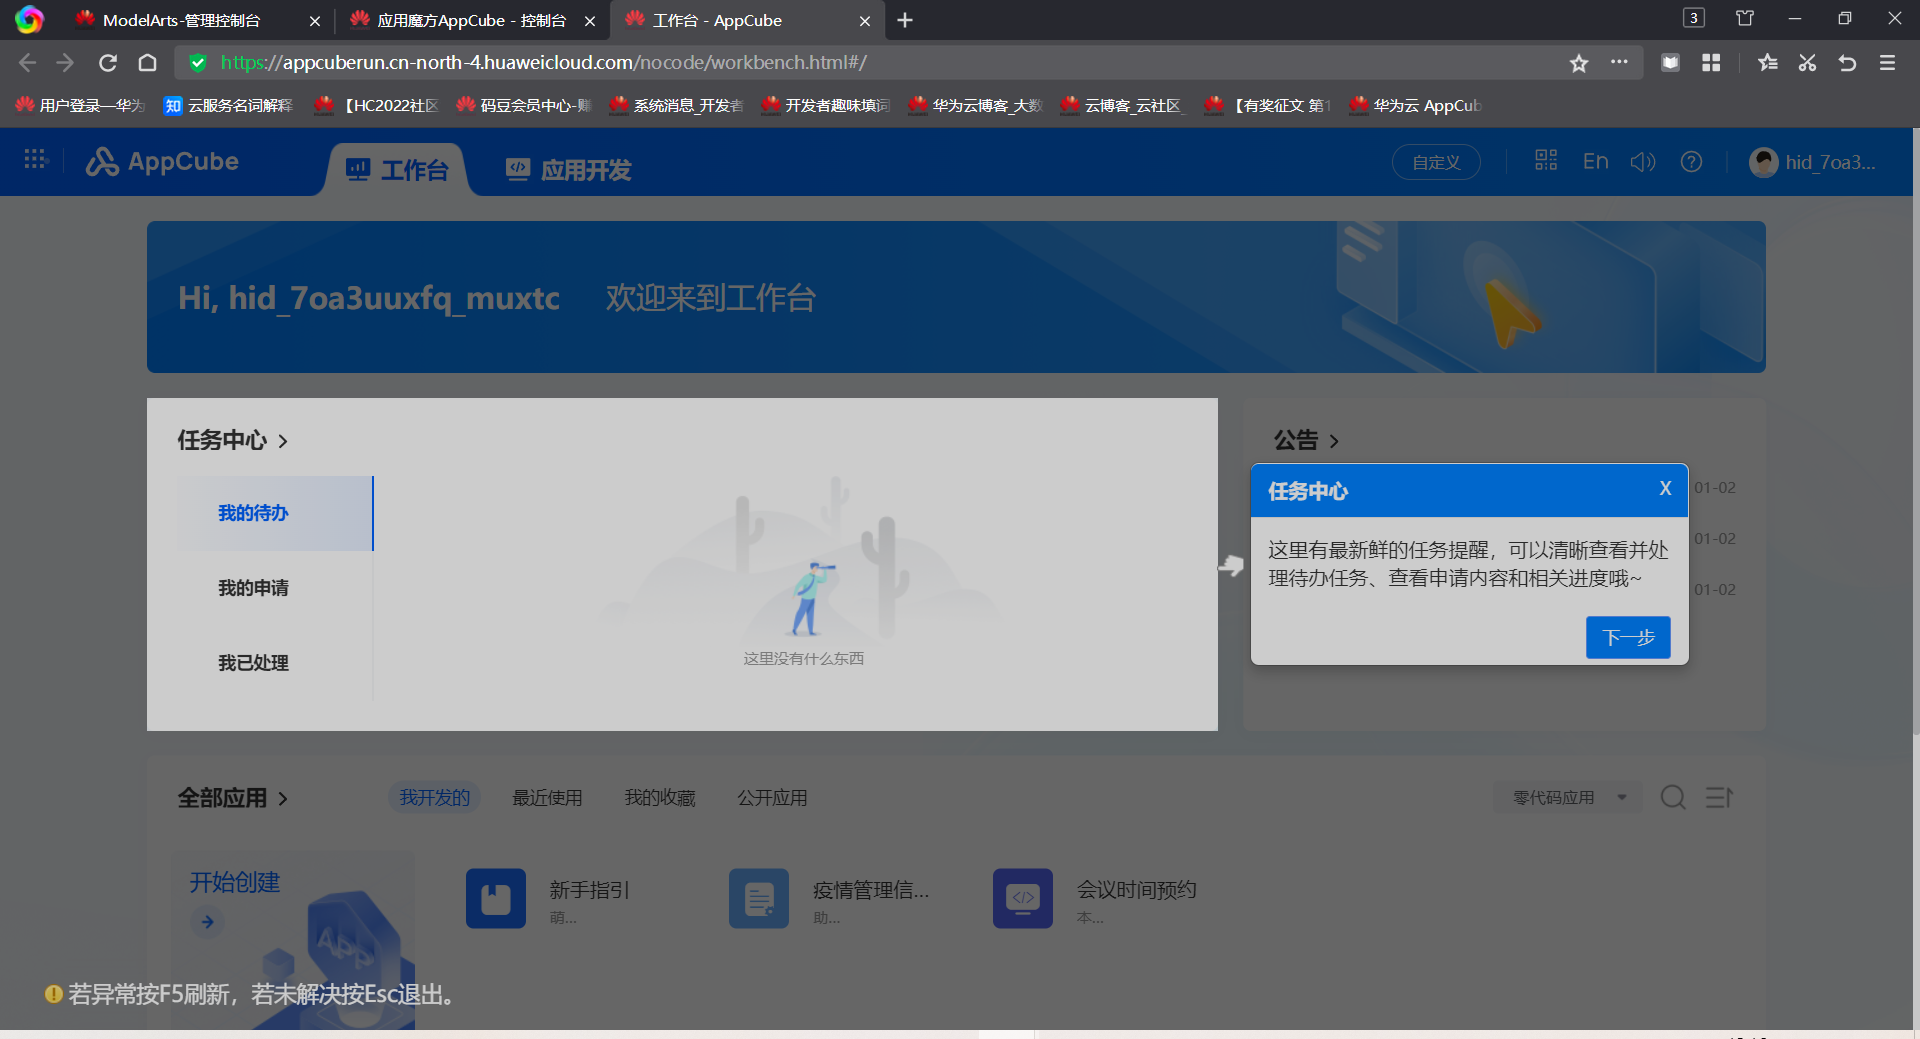Screen dimensions: 1920x1039
Task: Open the AppCube app grid launcher icon
Action: click(x=36, y=159)
